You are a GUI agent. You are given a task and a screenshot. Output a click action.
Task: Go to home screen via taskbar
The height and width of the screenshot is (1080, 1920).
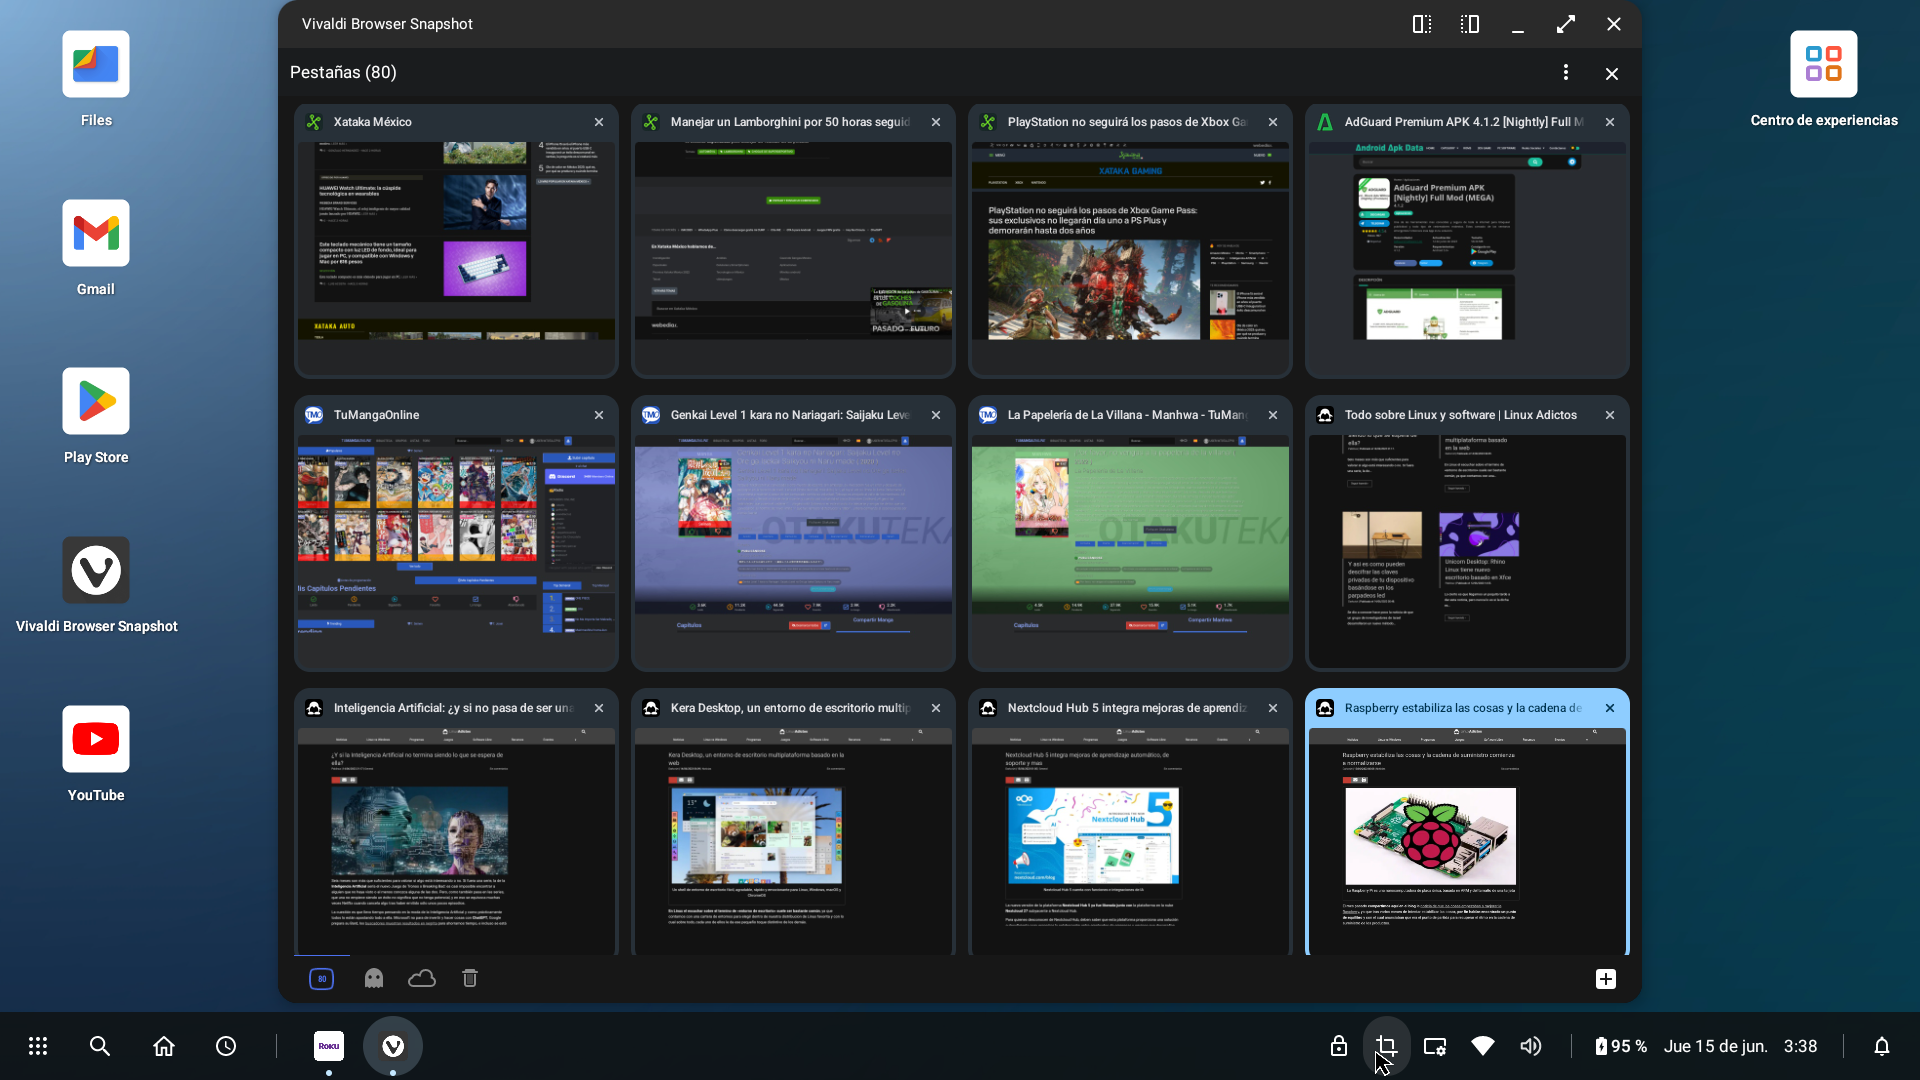(164, 1046)
